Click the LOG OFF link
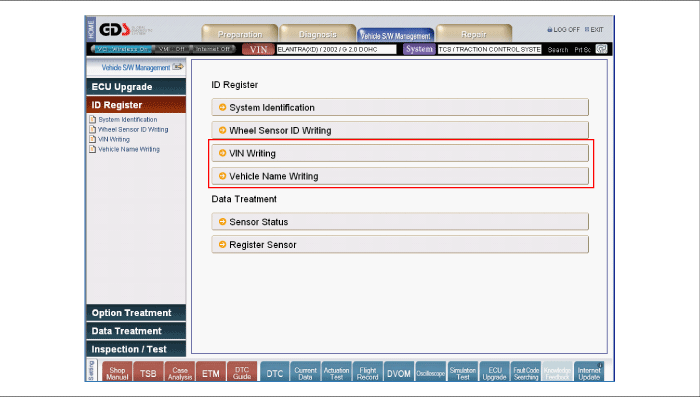This screenshot has height=397, width=700. coord(563,29)
